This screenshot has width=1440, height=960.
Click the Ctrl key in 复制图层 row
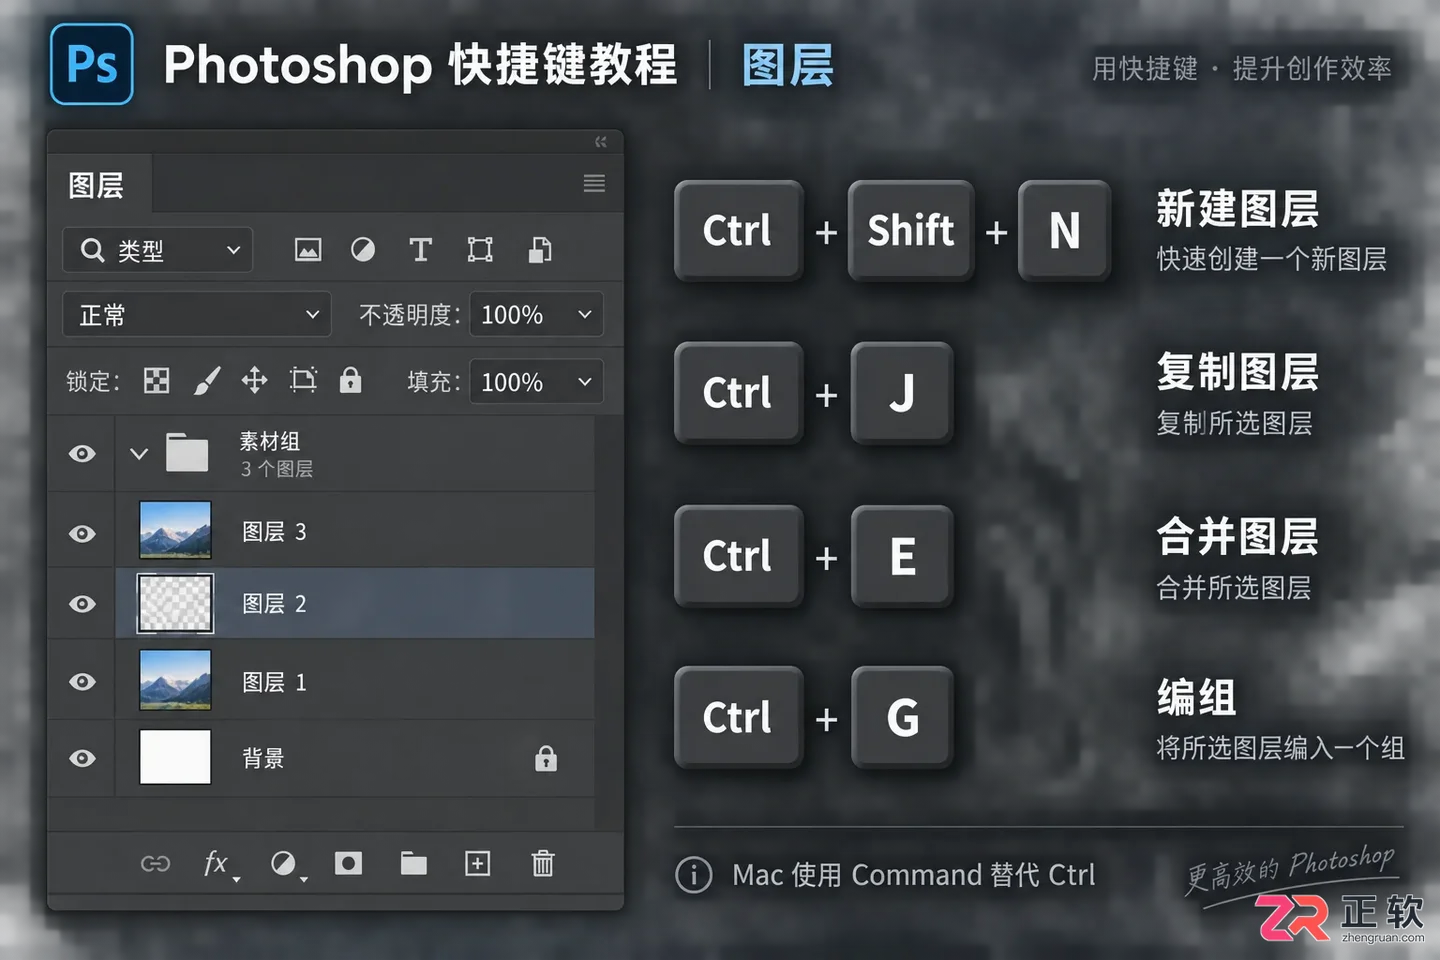point(738,393)
